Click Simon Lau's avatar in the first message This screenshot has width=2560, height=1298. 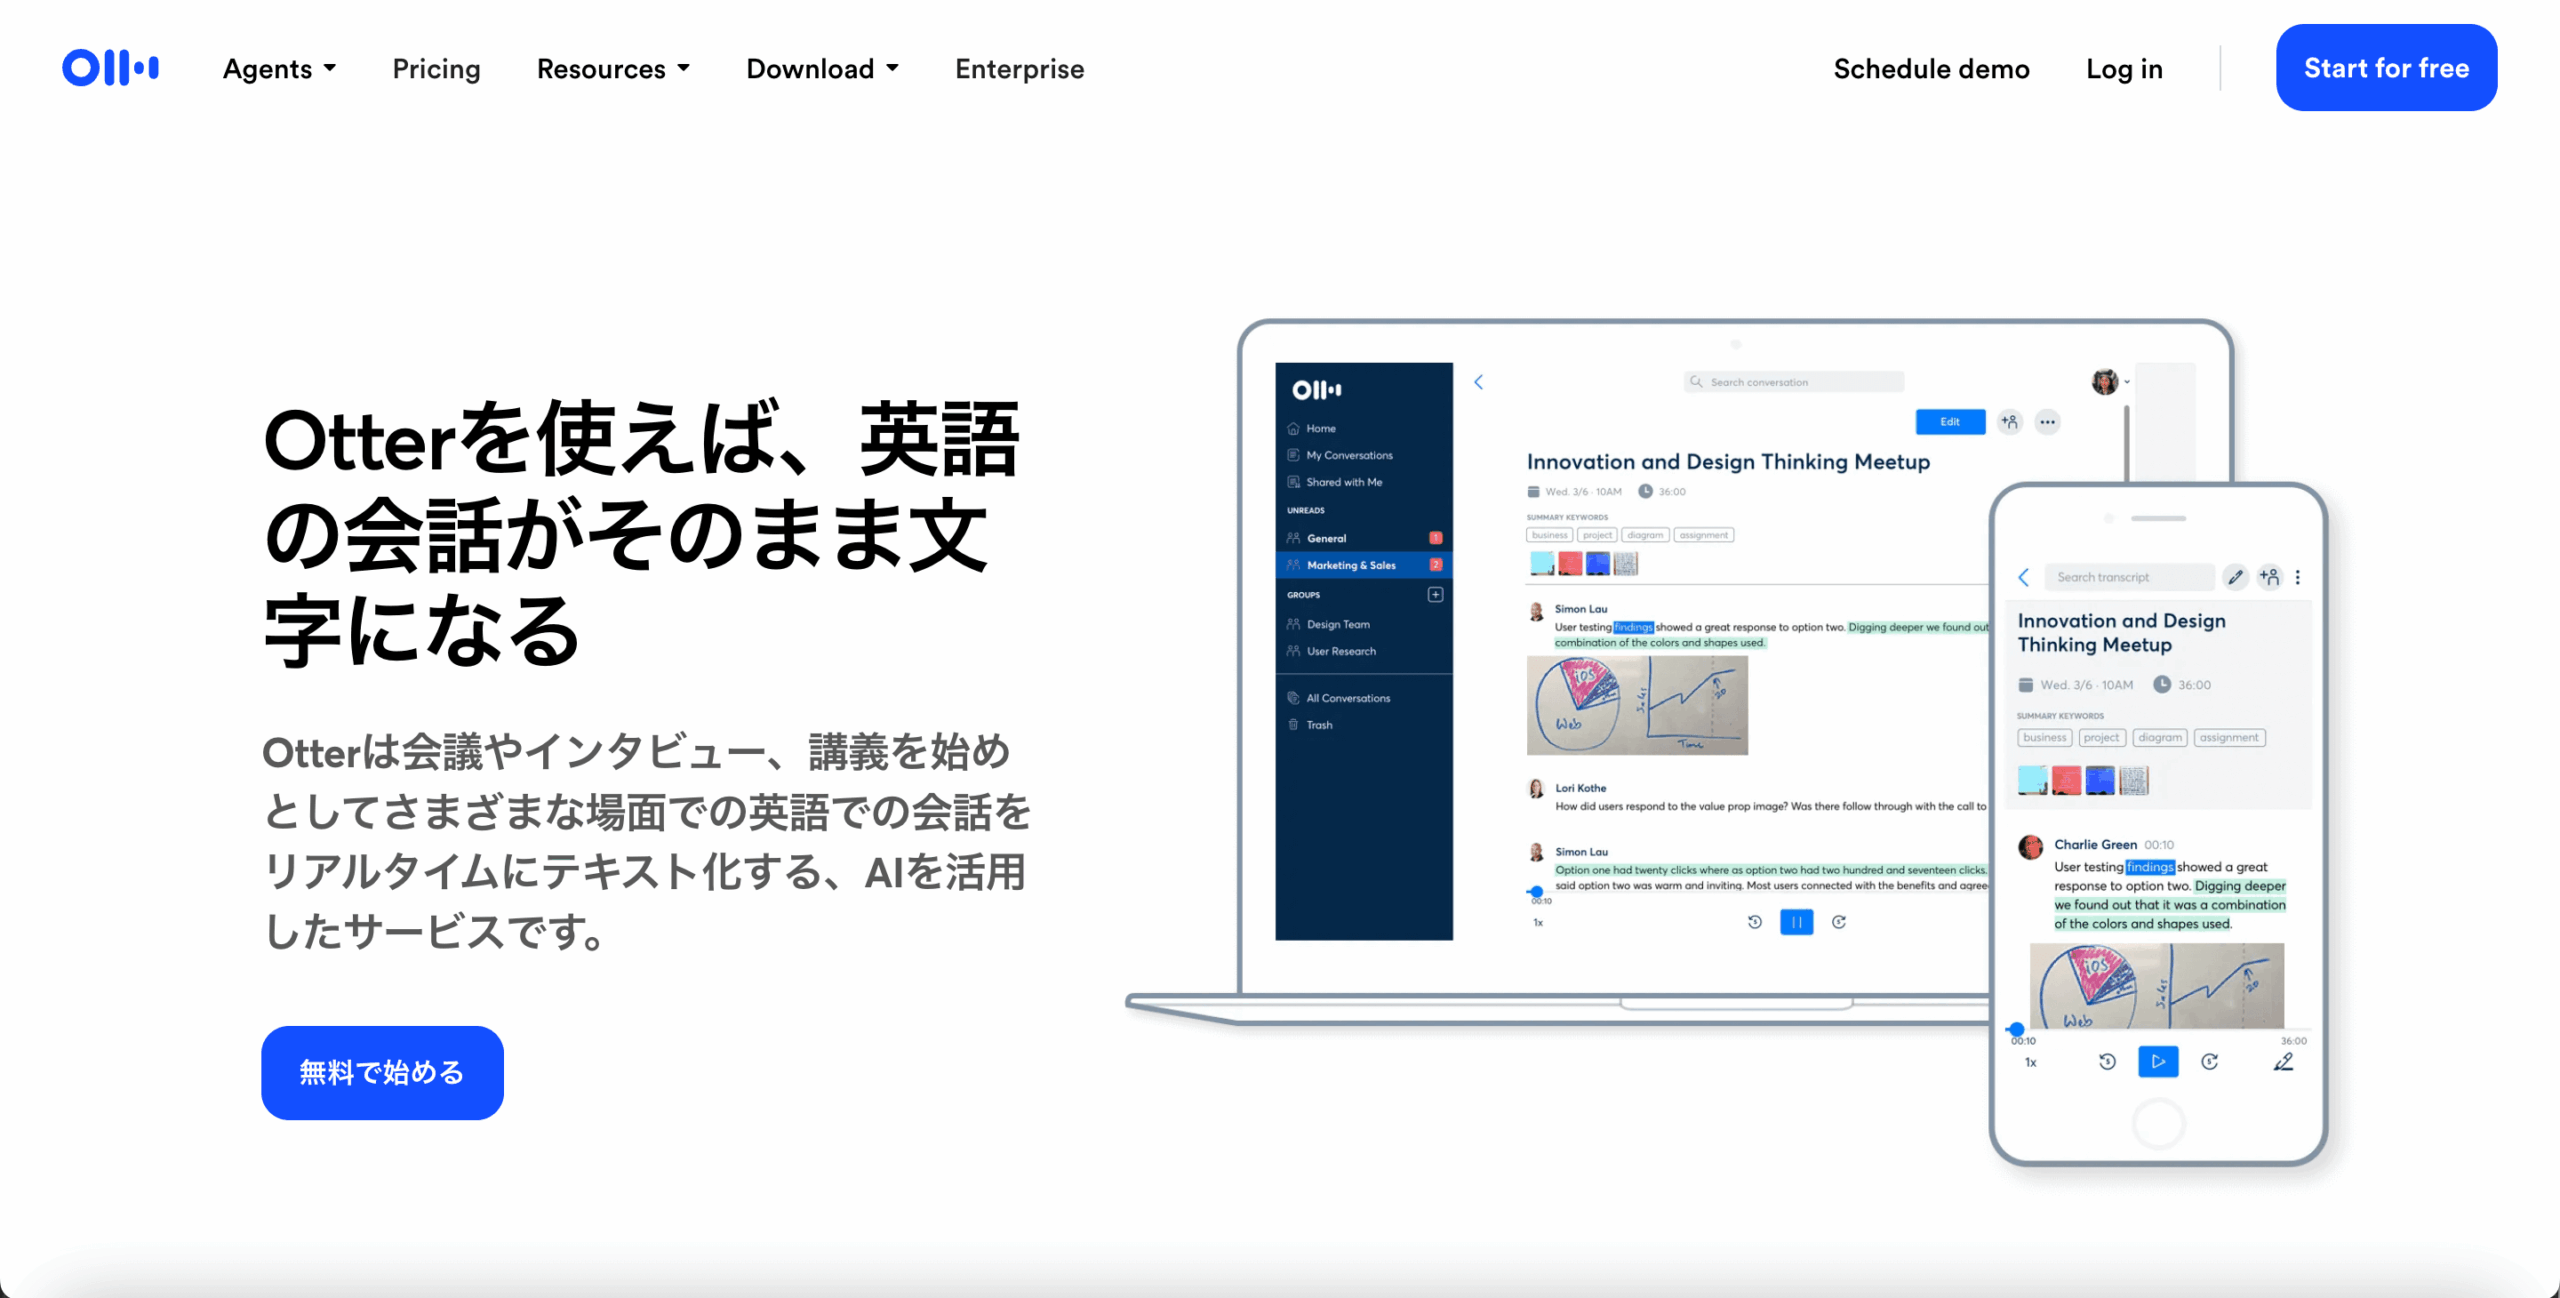coord(1536,612)
